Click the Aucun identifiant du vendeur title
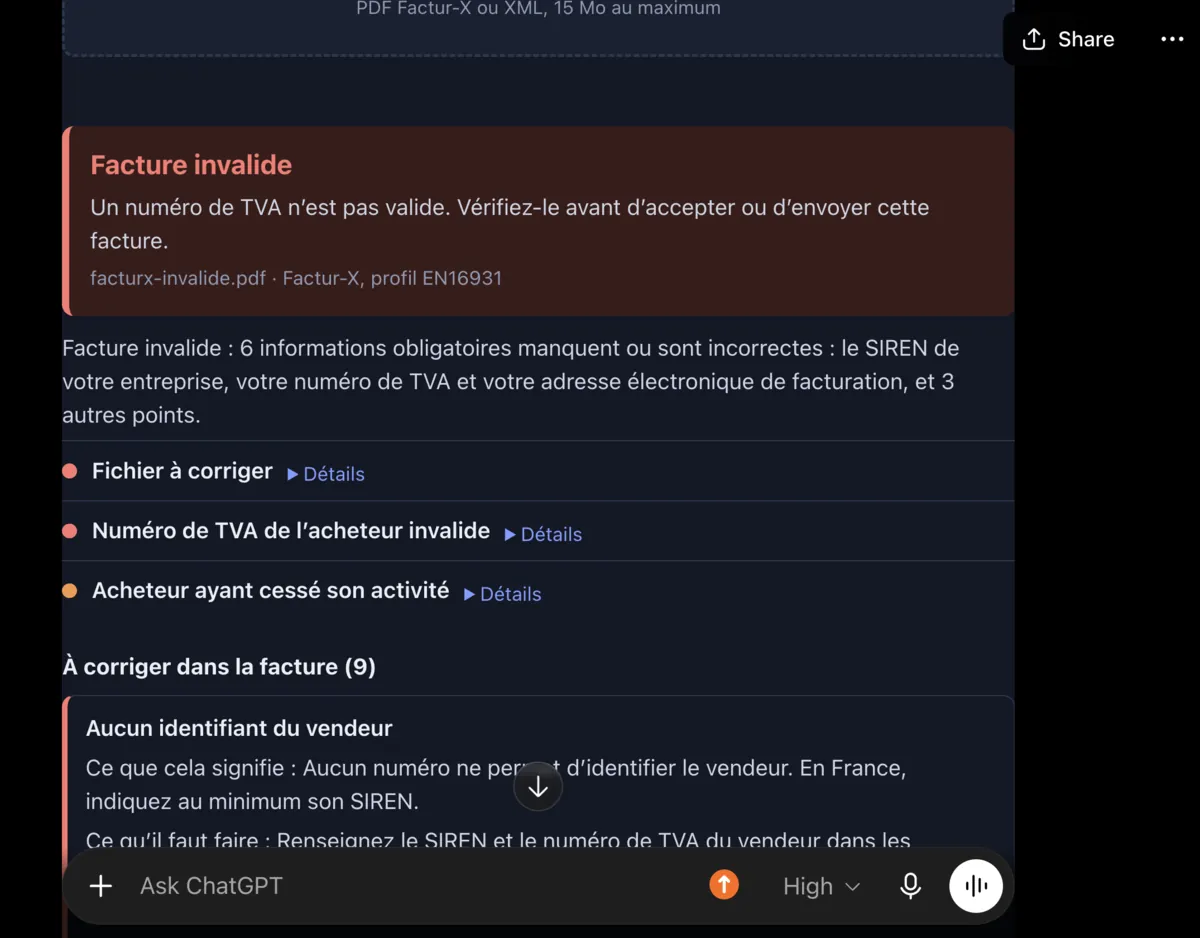 pos(239,728)
